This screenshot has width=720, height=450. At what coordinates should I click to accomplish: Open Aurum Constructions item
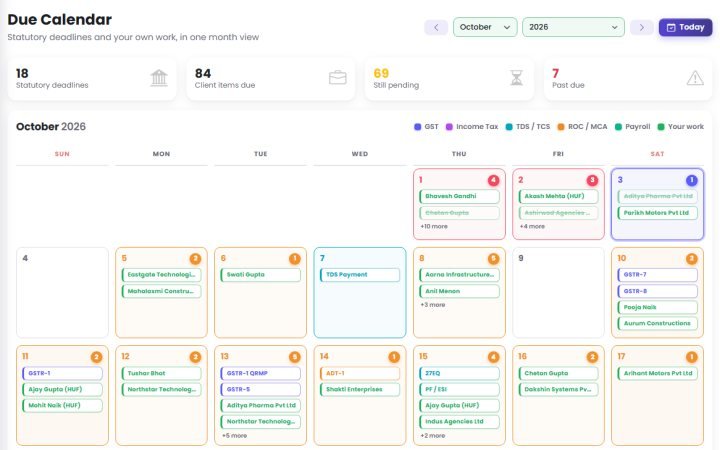[x=658, y=323]
